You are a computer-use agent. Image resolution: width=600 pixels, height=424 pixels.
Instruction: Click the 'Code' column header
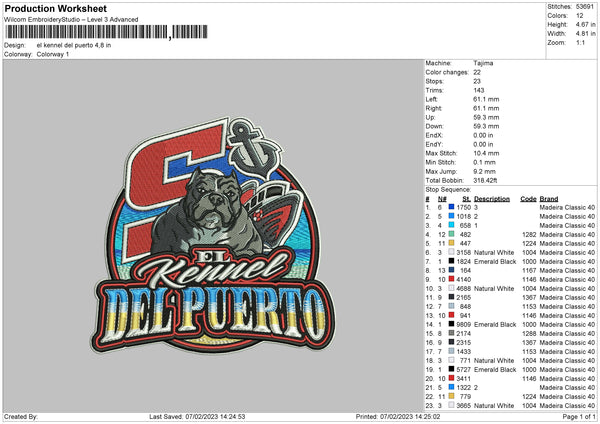pyautogui.click(x=528, y=199)
